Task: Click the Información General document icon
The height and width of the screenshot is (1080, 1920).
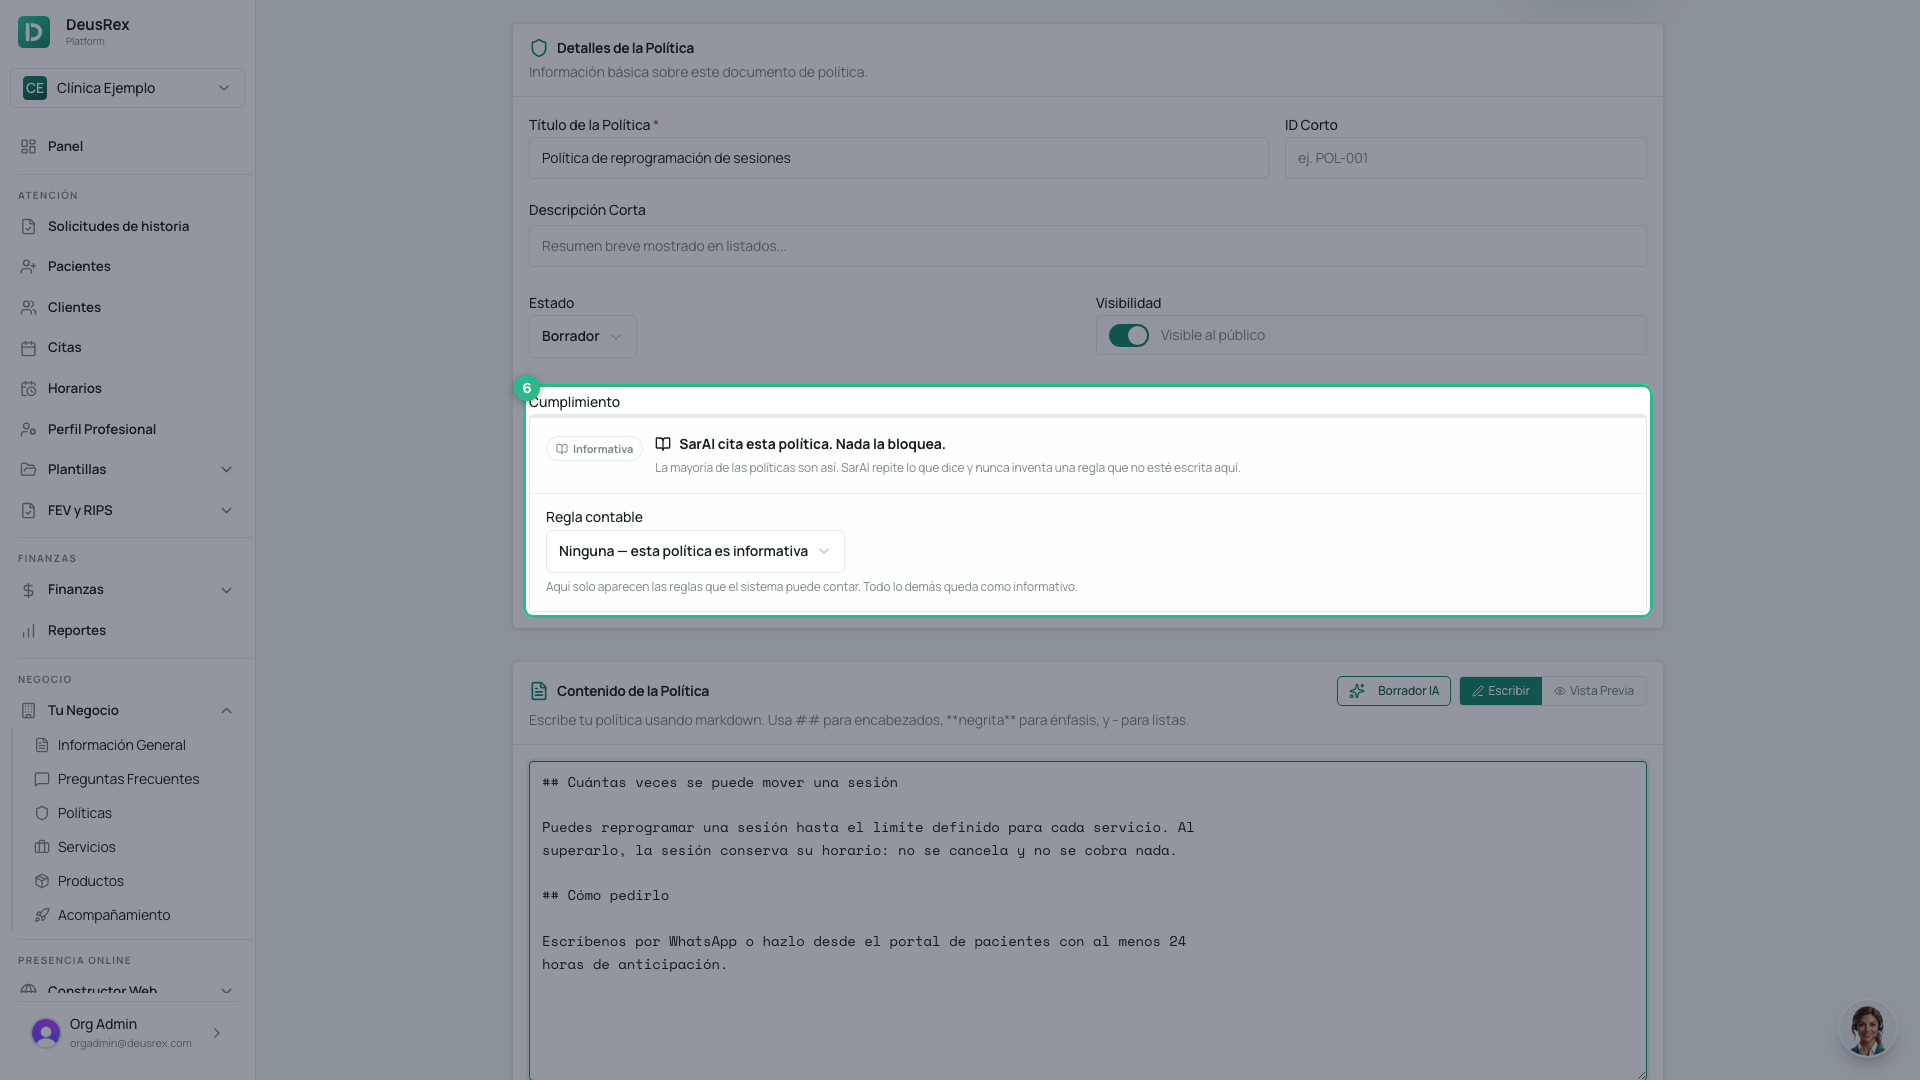Action: 42,745
